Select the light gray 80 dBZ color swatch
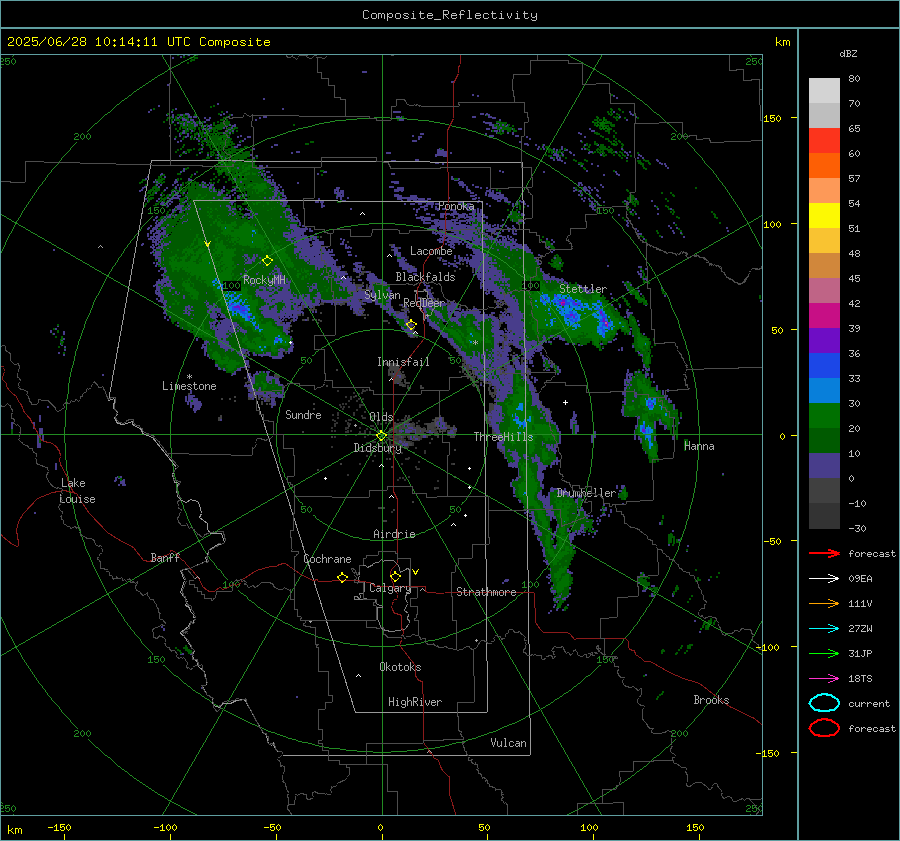The width and height of the screenshot is (900, 841). [x=824, y=90]
